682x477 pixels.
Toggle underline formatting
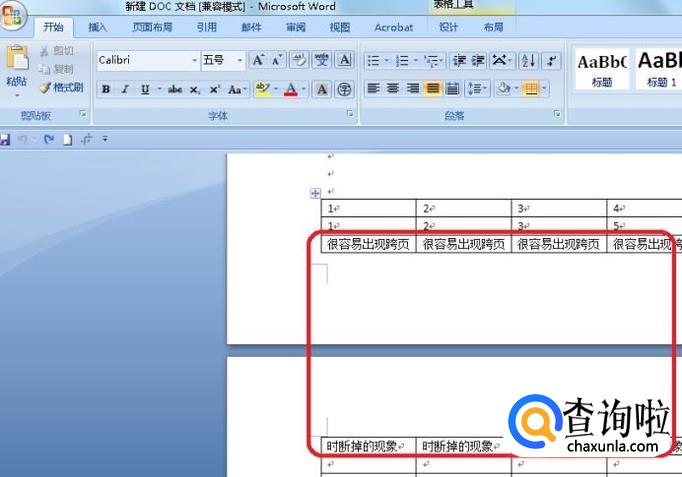click(x=145, y=90)
